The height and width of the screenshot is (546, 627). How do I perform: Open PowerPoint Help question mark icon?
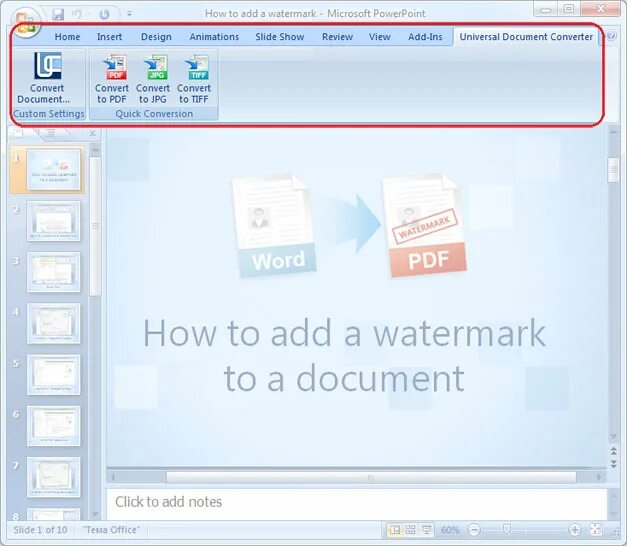point(611,36)
